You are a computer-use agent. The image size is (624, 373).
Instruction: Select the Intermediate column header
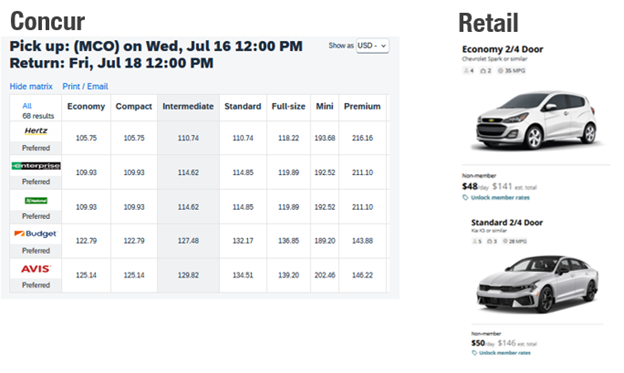188,106
